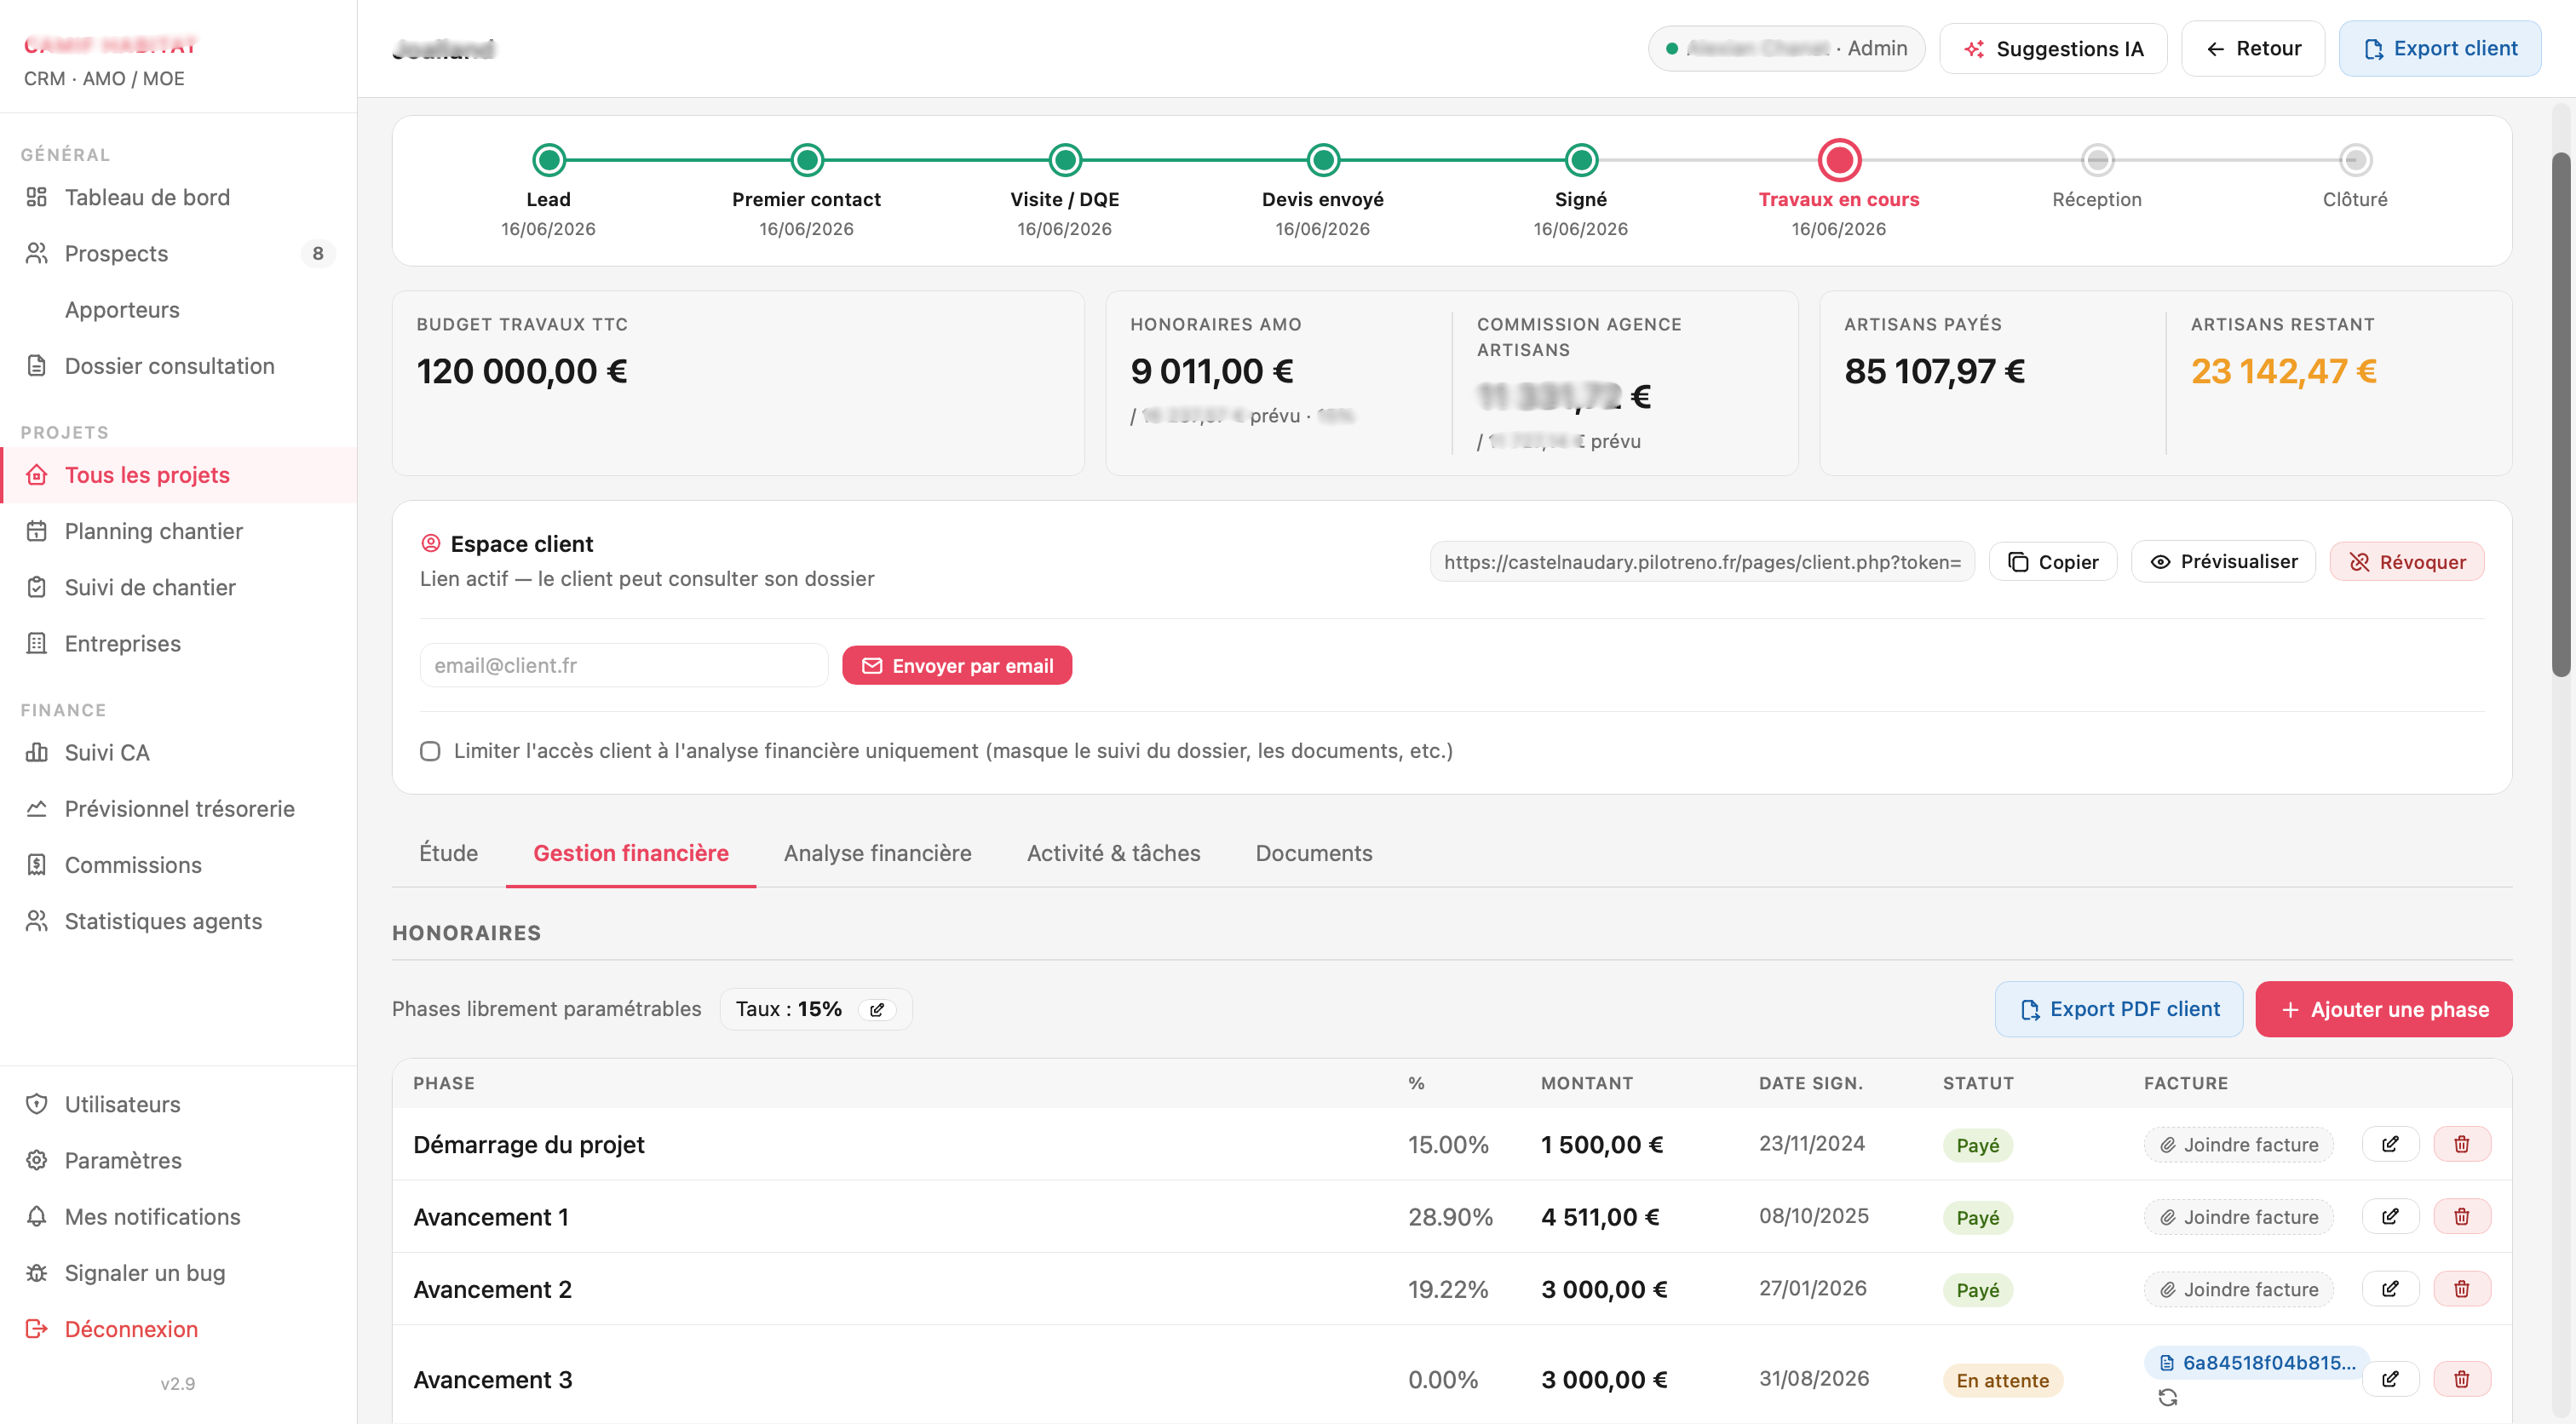The image size is (2576, 1424).
Task: Tick the Limiter l'accès client checkbox
Action: [430, 751]
